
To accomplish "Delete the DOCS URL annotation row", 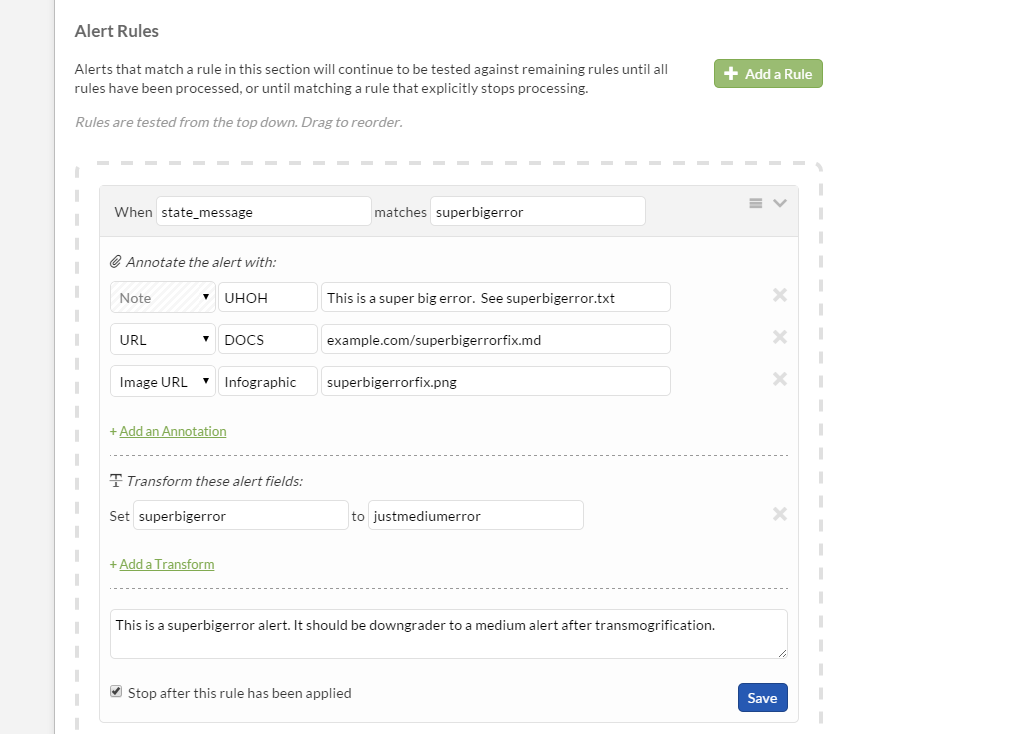I will (x=780, y=337).
